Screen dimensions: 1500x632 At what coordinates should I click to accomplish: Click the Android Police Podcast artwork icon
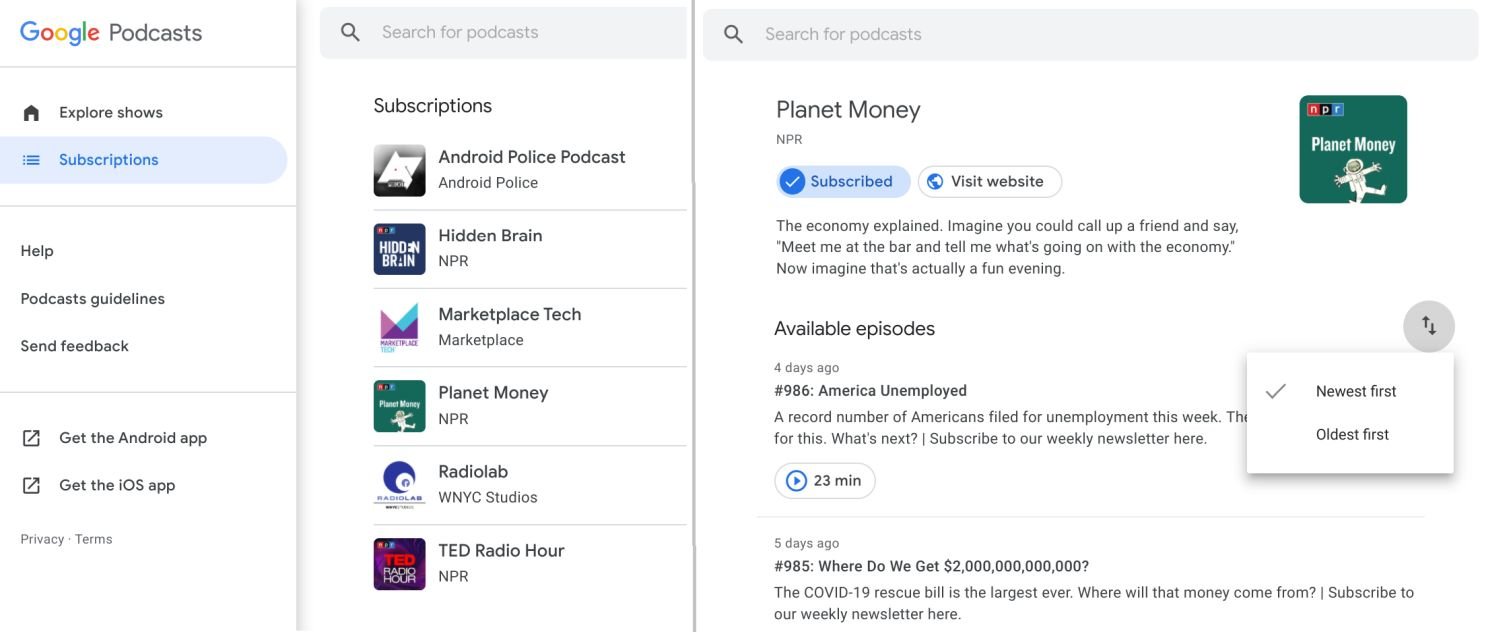pyautogui.click(x=399, y=170)
